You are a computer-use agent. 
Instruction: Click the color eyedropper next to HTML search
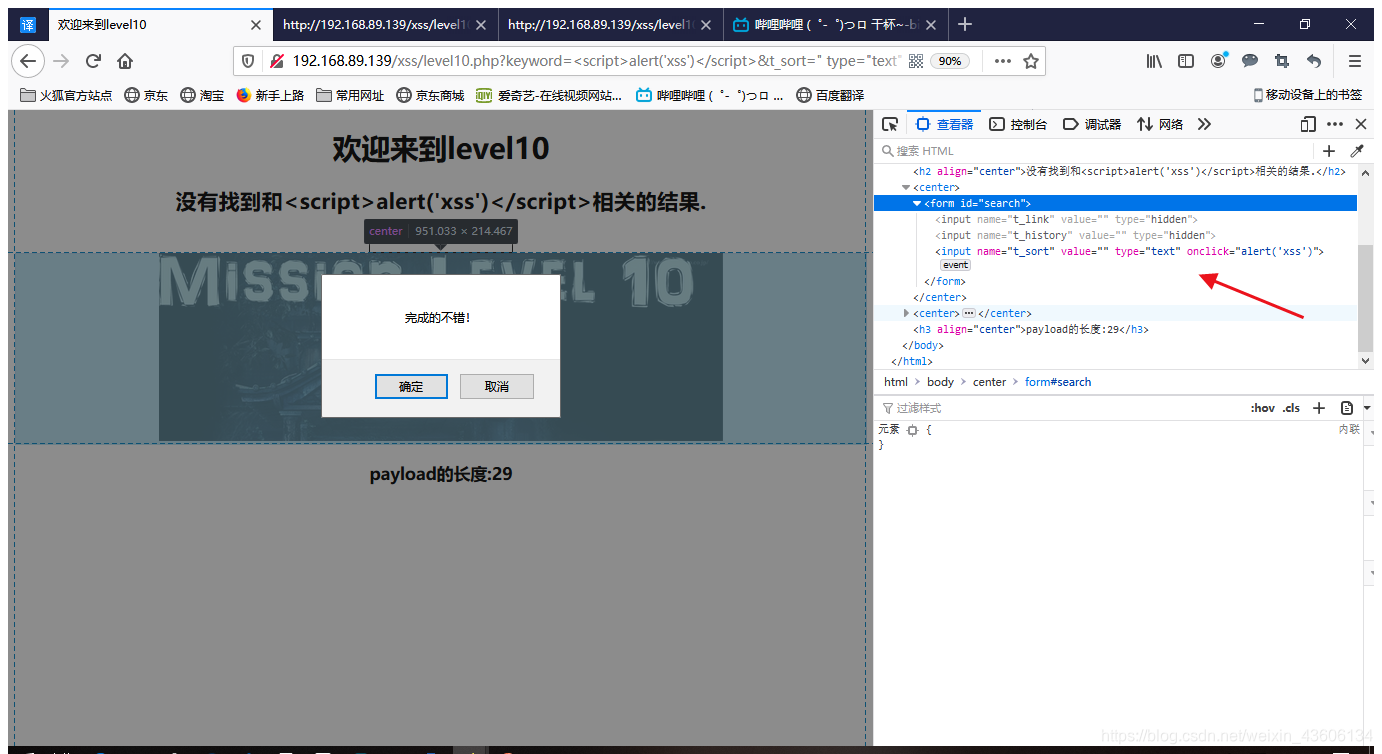(1356, 150)
